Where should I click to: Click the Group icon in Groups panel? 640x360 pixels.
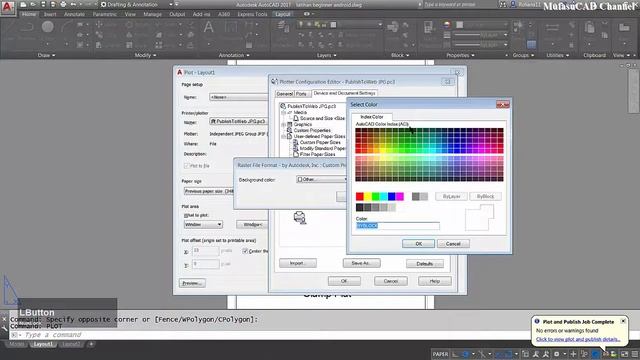point(518,26)
